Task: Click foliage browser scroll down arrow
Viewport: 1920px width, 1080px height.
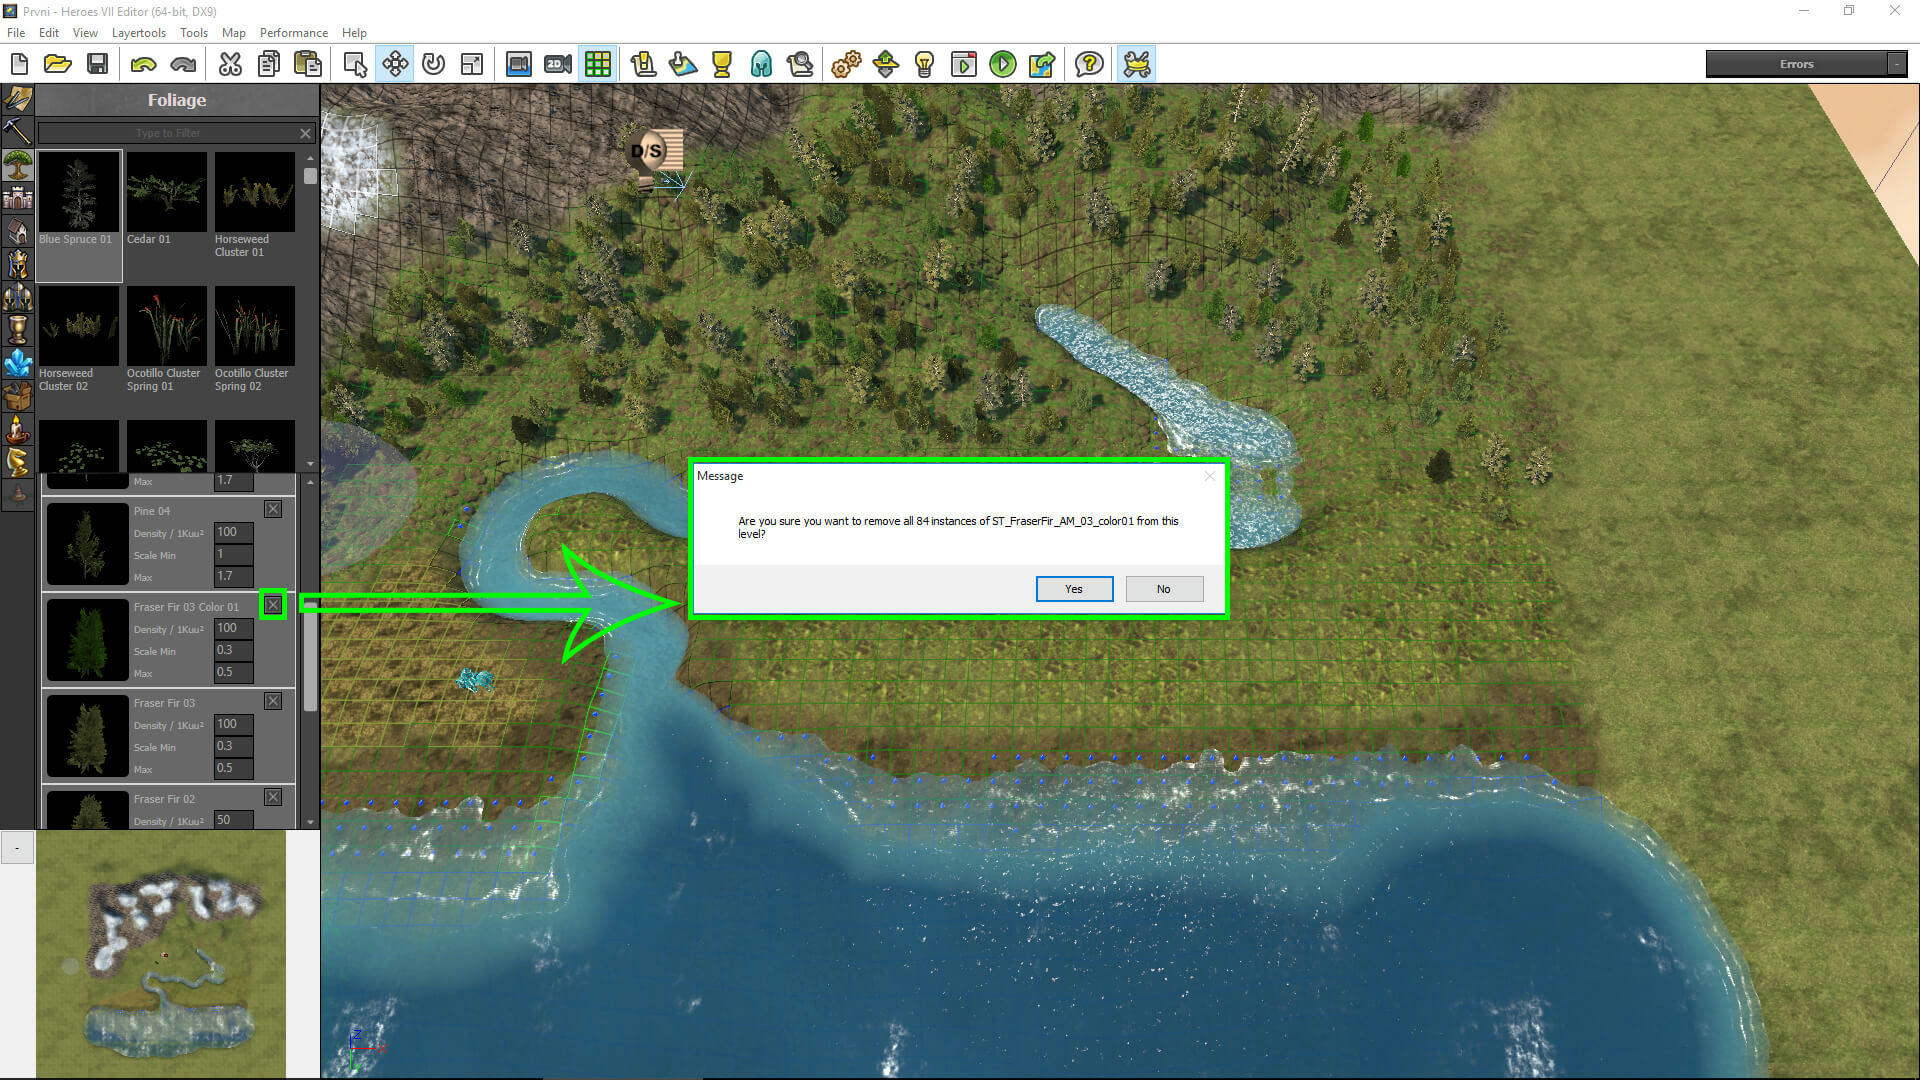Action: coord(310,464)
